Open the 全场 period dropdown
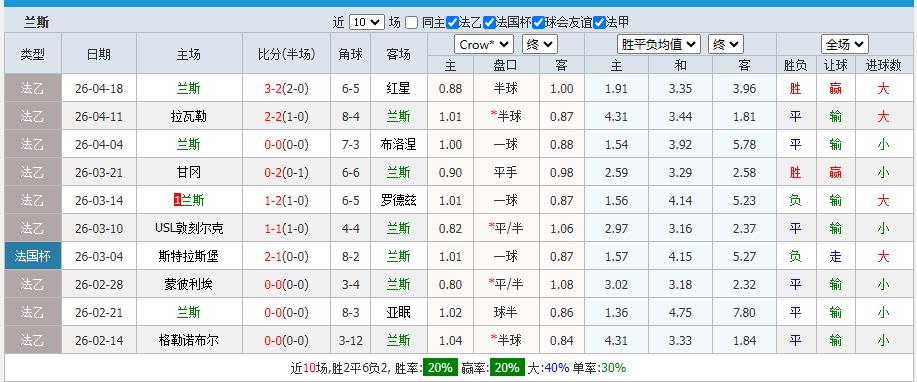The width and height of the screenshot is (917, 382). point(844,44)
